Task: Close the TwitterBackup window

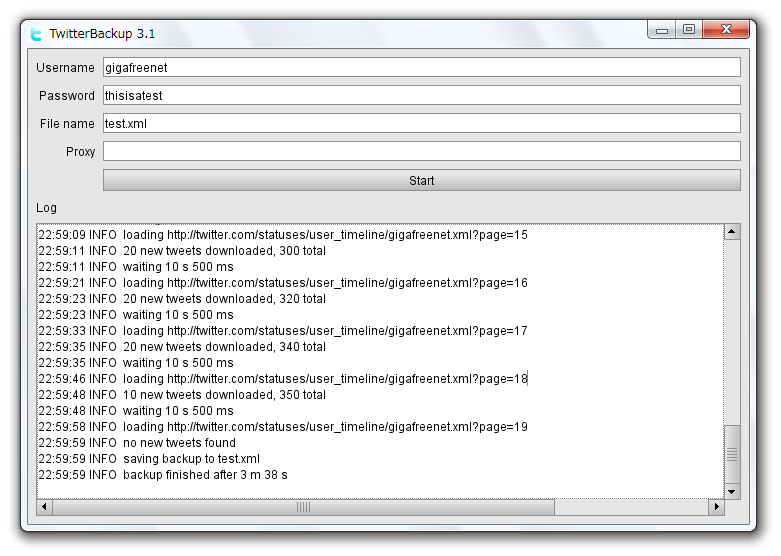Action: pyautogui.click(x=726, y=29)
